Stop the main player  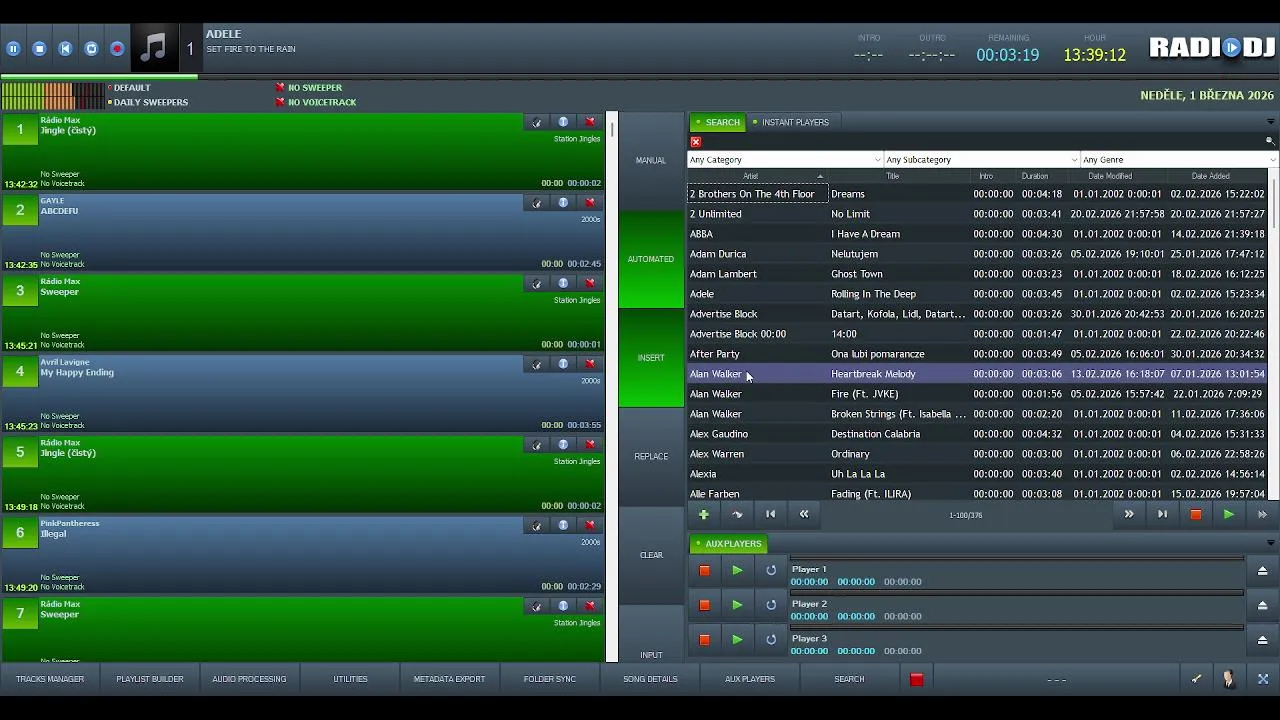[39, 48]
